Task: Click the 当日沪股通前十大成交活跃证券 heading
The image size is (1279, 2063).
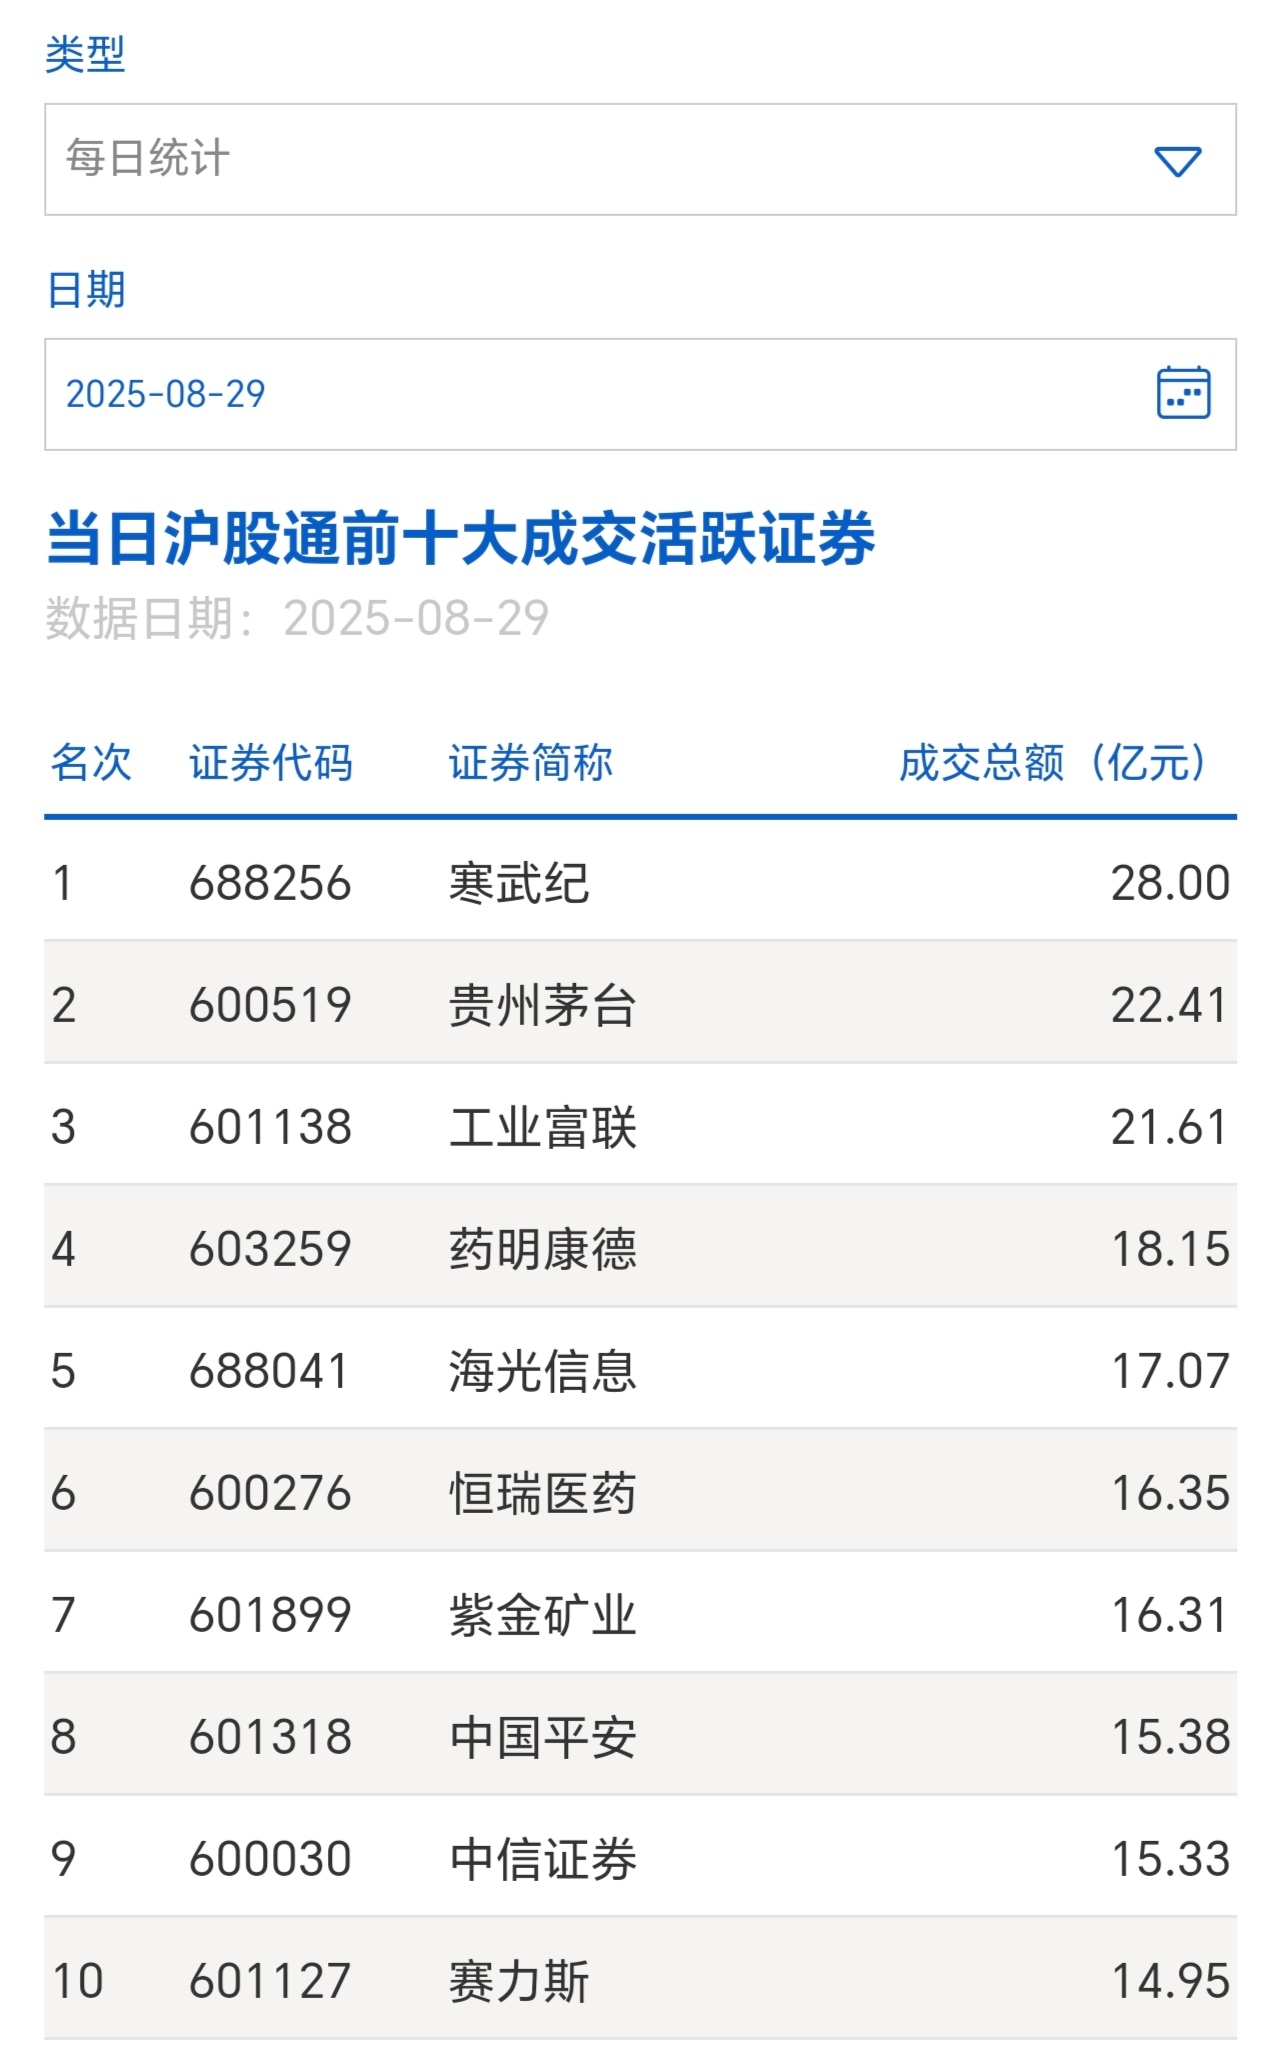Action: pos(460,539)
